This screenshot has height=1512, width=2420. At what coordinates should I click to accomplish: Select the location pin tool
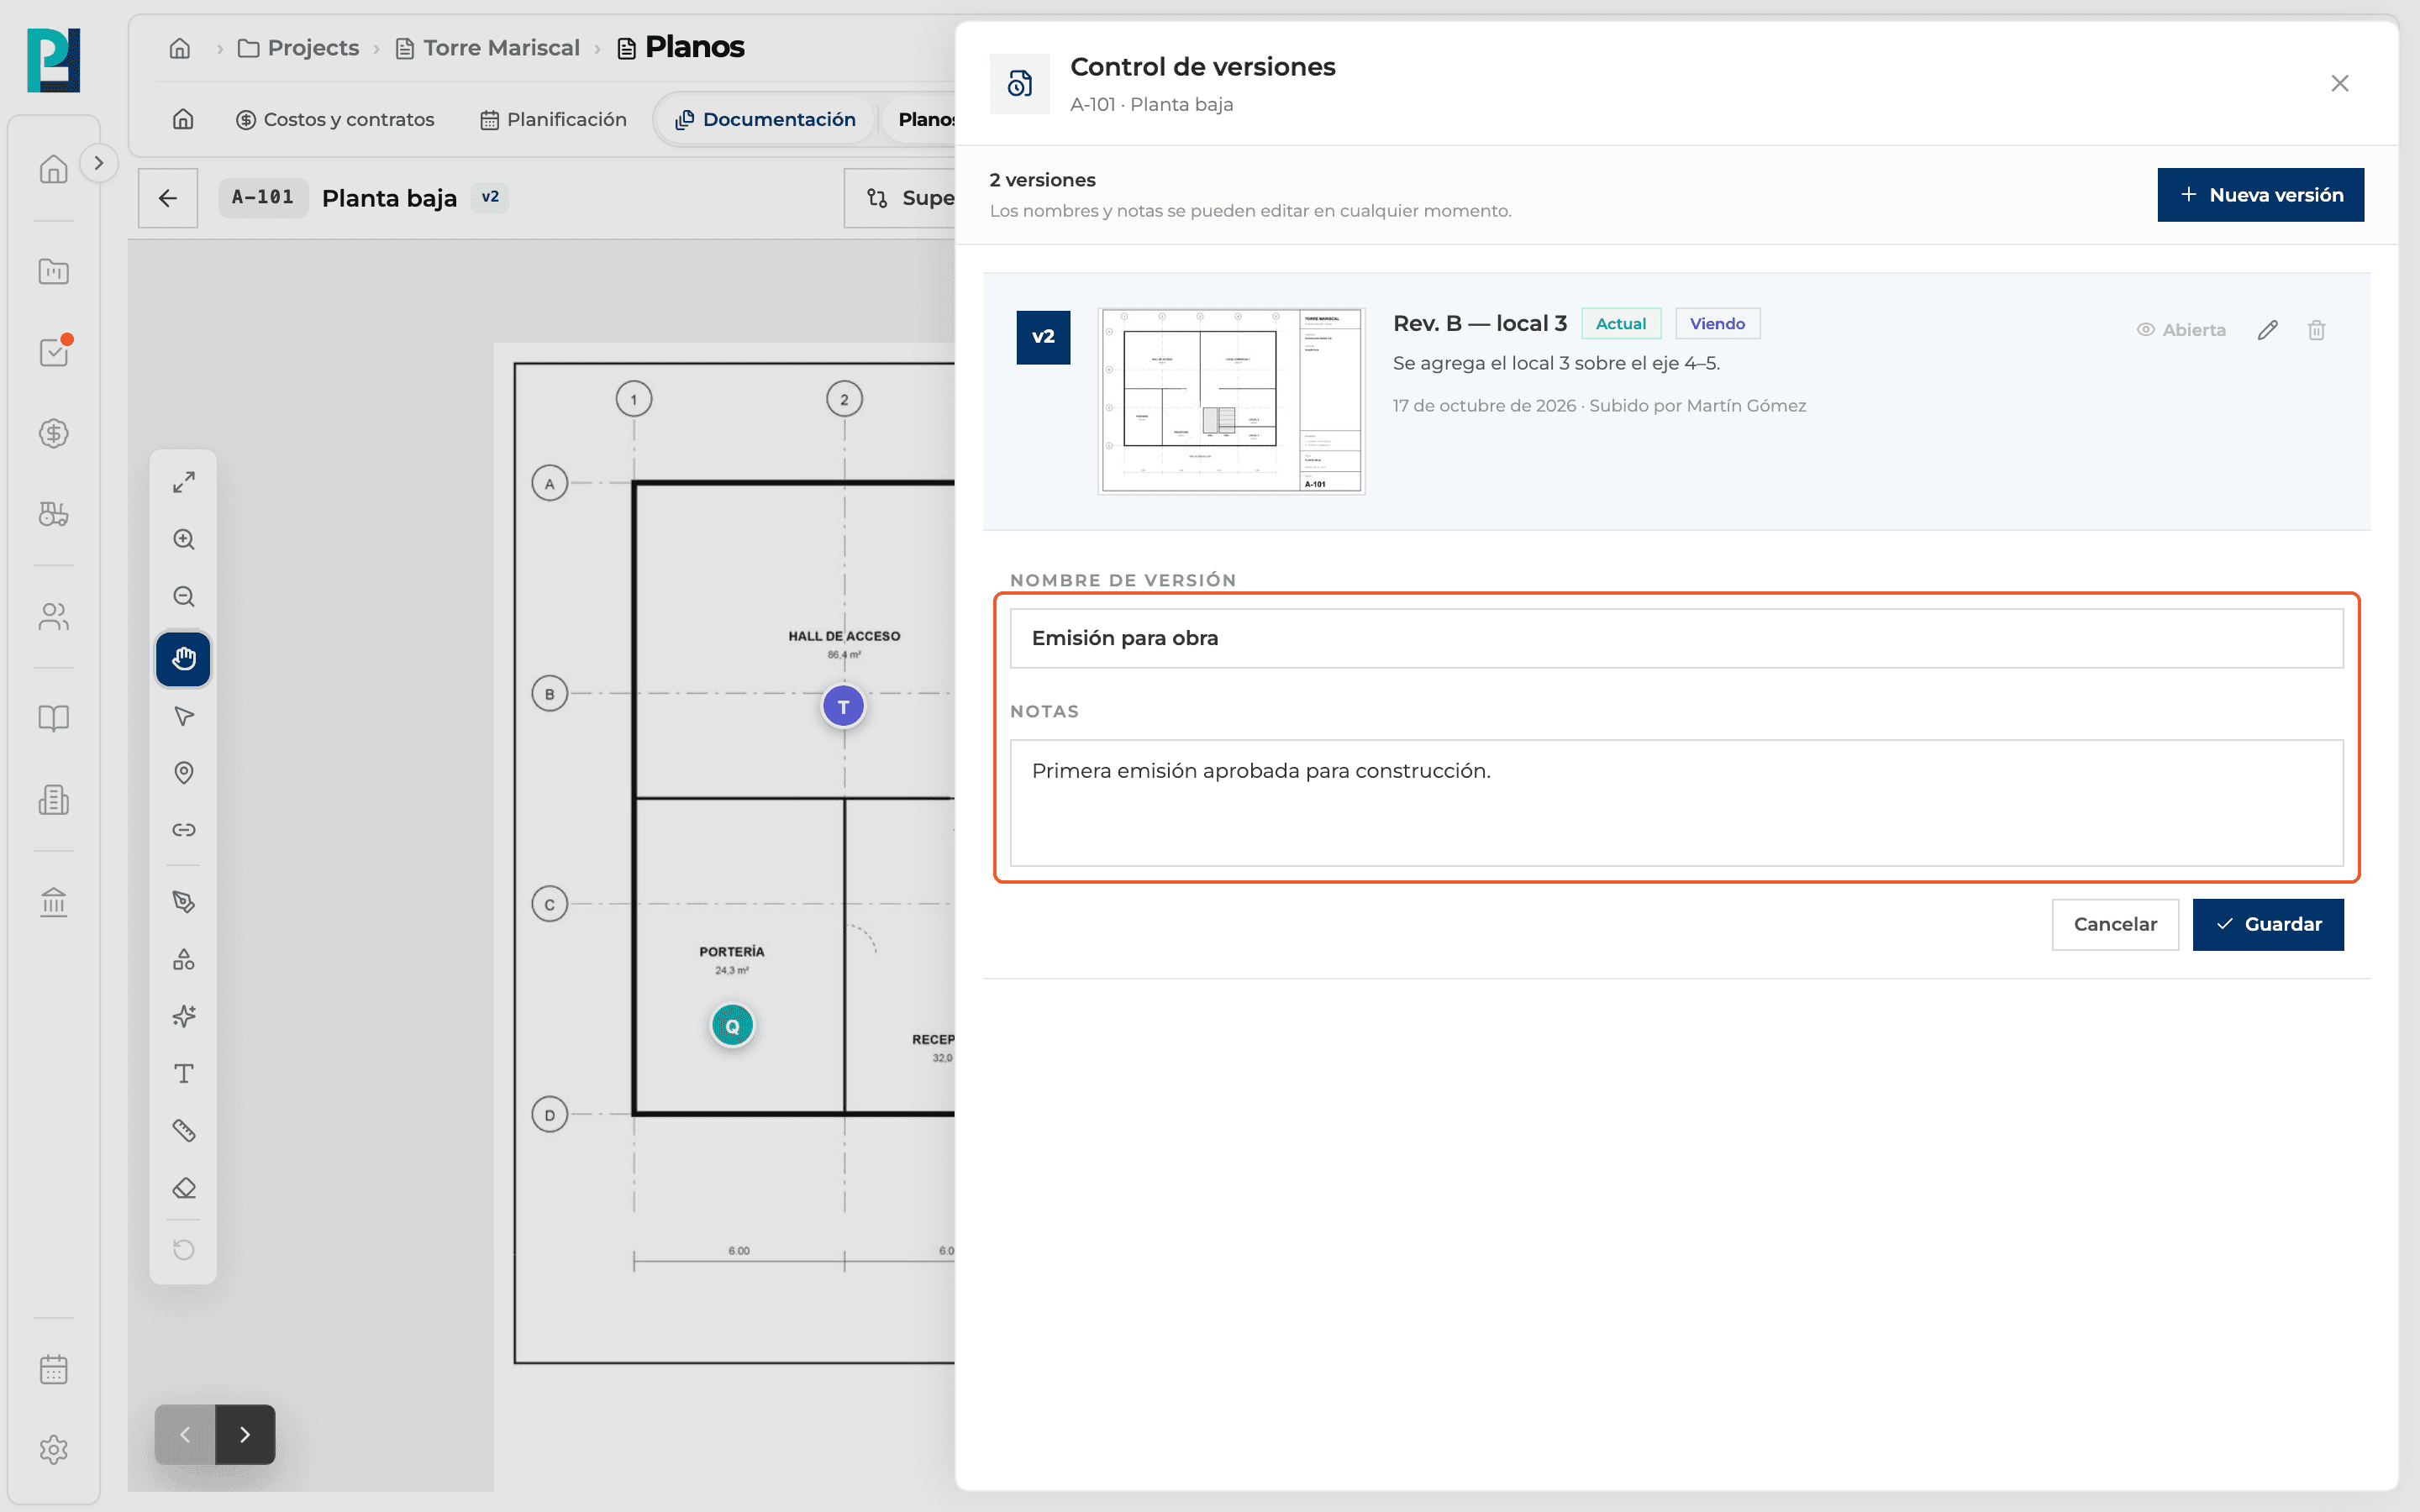point(183,773)
